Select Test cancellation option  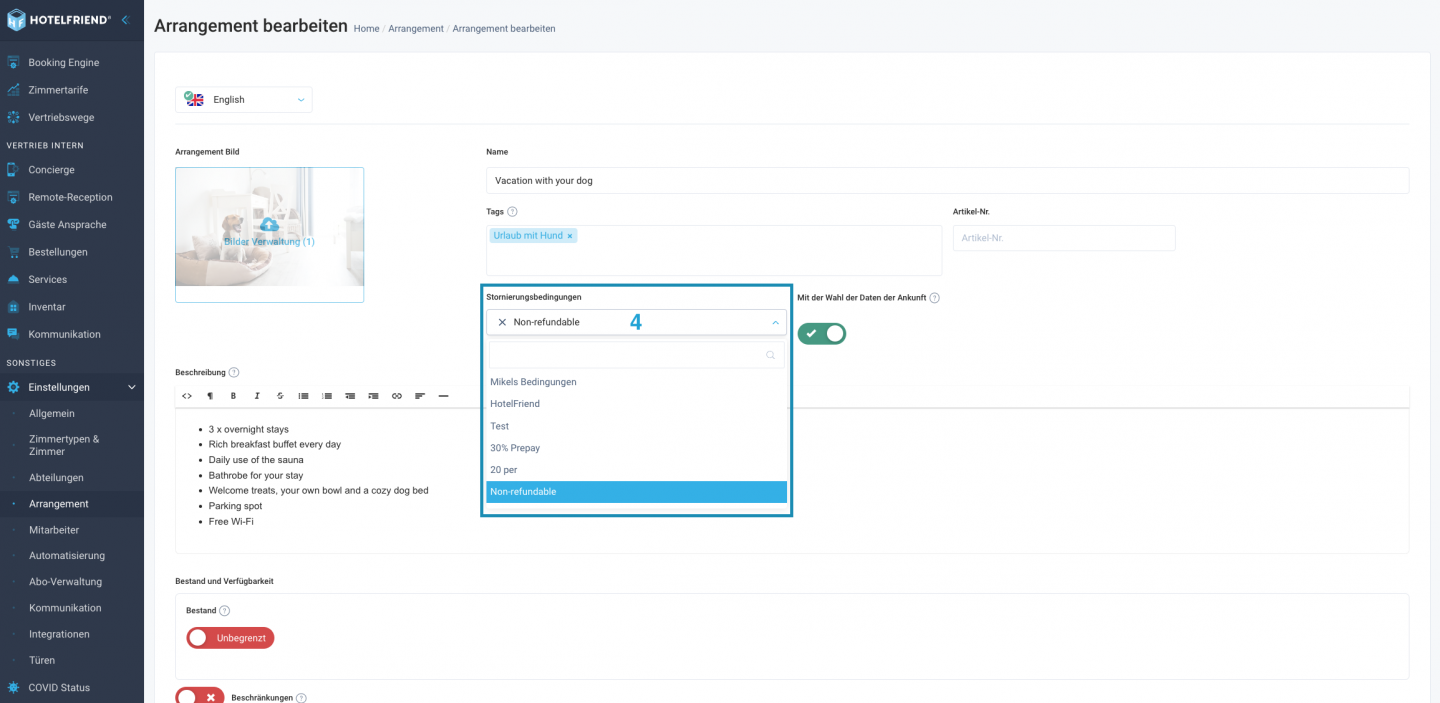636,426
